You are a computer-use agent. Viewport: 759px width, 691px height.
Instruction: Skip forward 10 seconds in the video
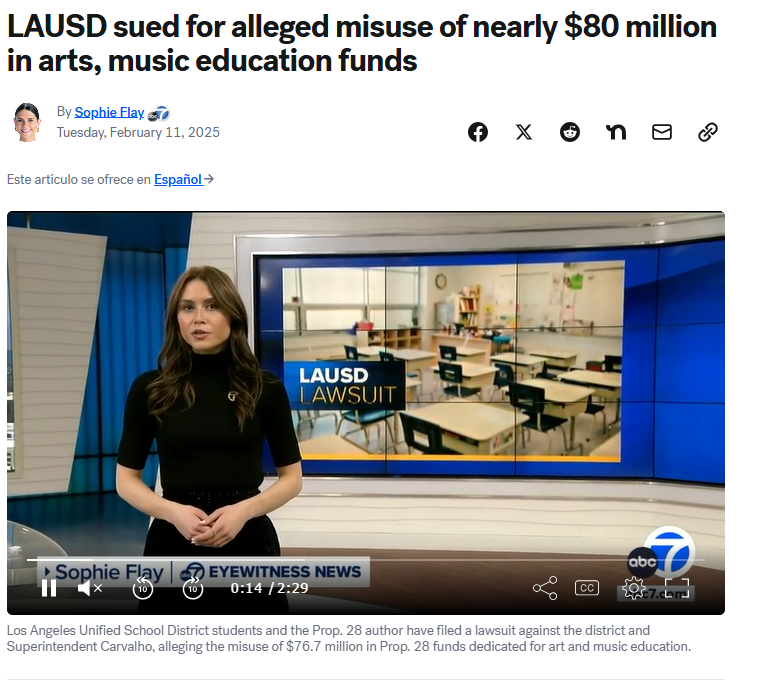[193, 588]
